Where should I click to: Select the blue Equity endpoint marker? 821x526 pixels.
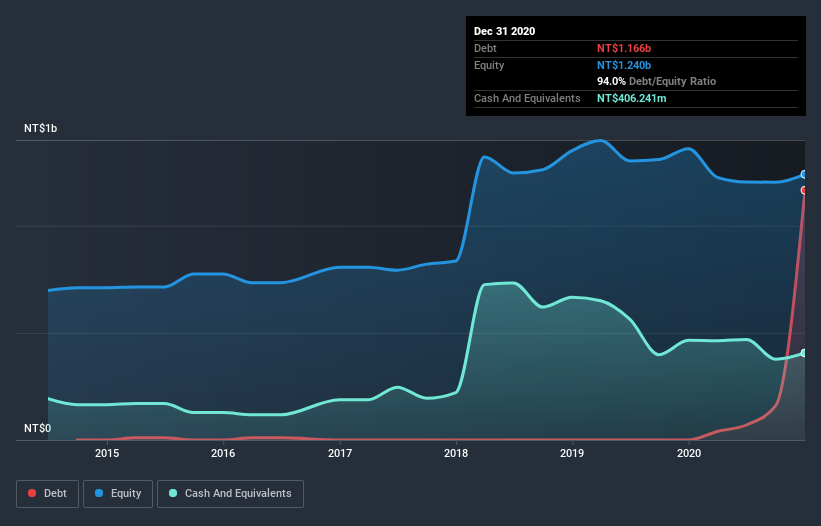tap(804, 174)
